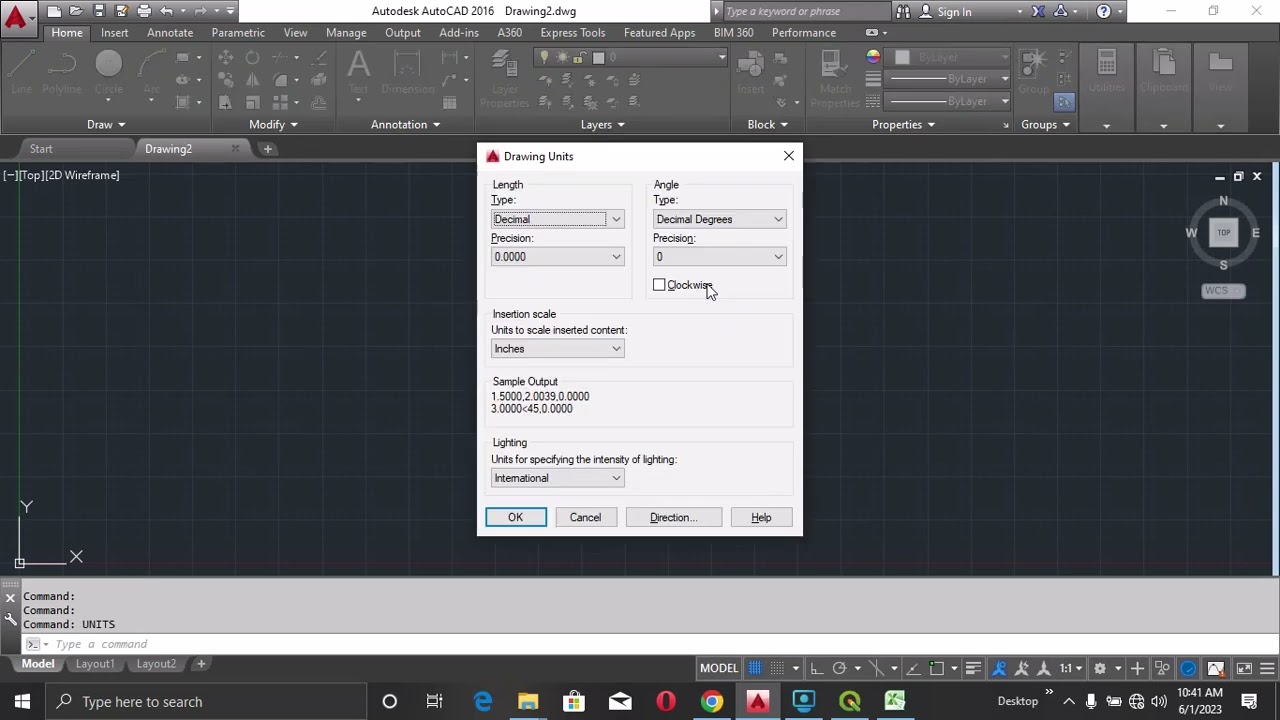
Task: Toggle snap mode in status bar
Action: 777,668
